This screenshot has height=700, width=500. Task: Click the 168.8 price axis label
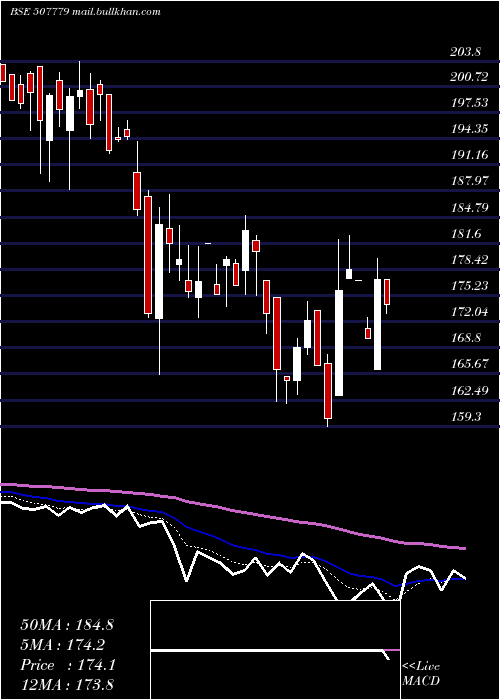466,338
